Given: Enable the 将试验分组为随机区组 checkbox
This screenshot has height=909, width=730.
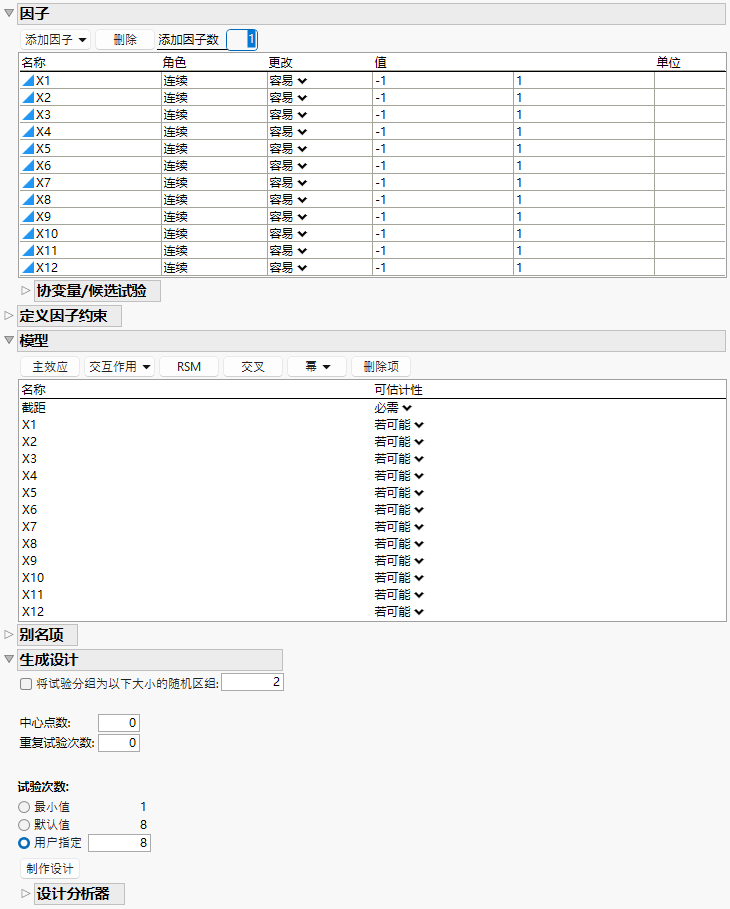Looking at the screenshot, I should point(26,684).
